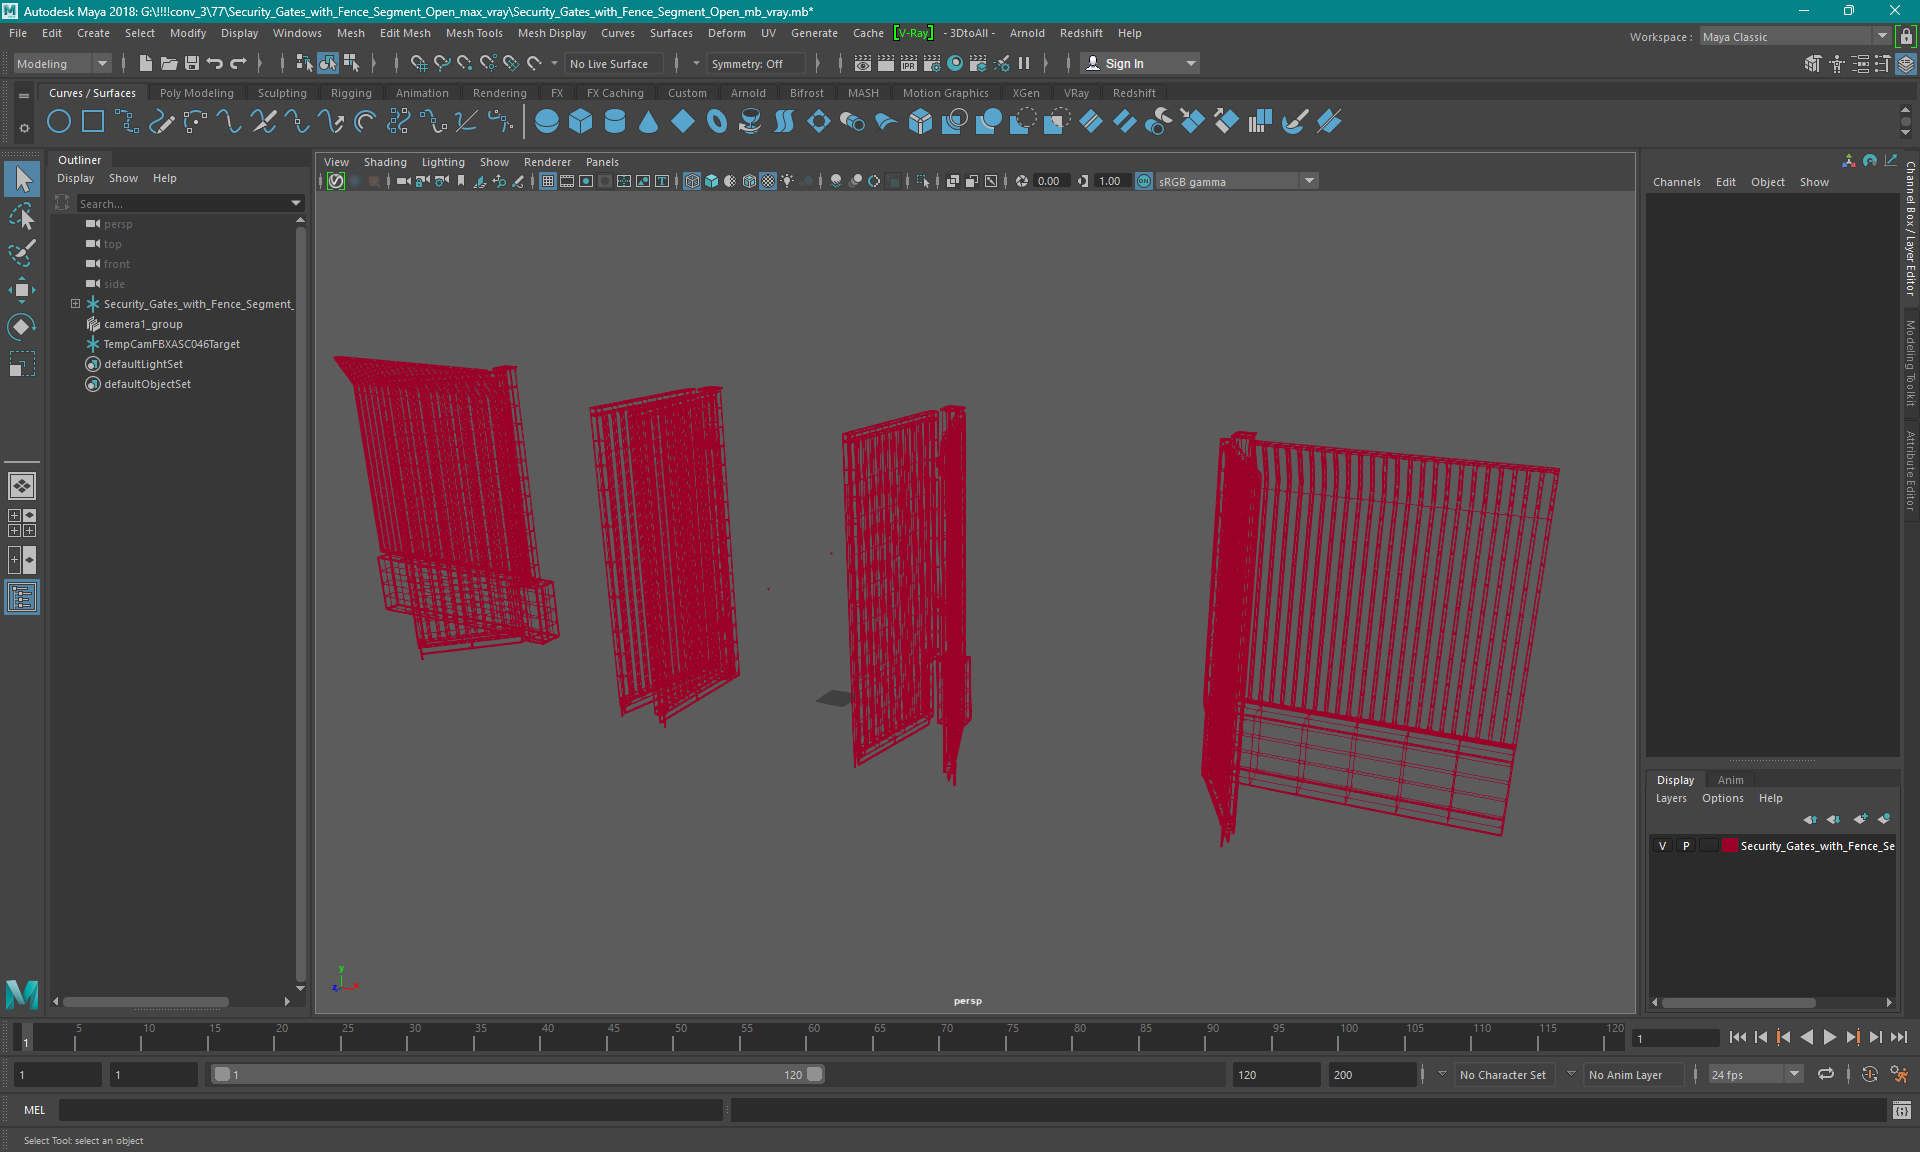Click the red layer color swatch
Image resolution: width=1920 pixels, height=1152 pixels.
1730,846
